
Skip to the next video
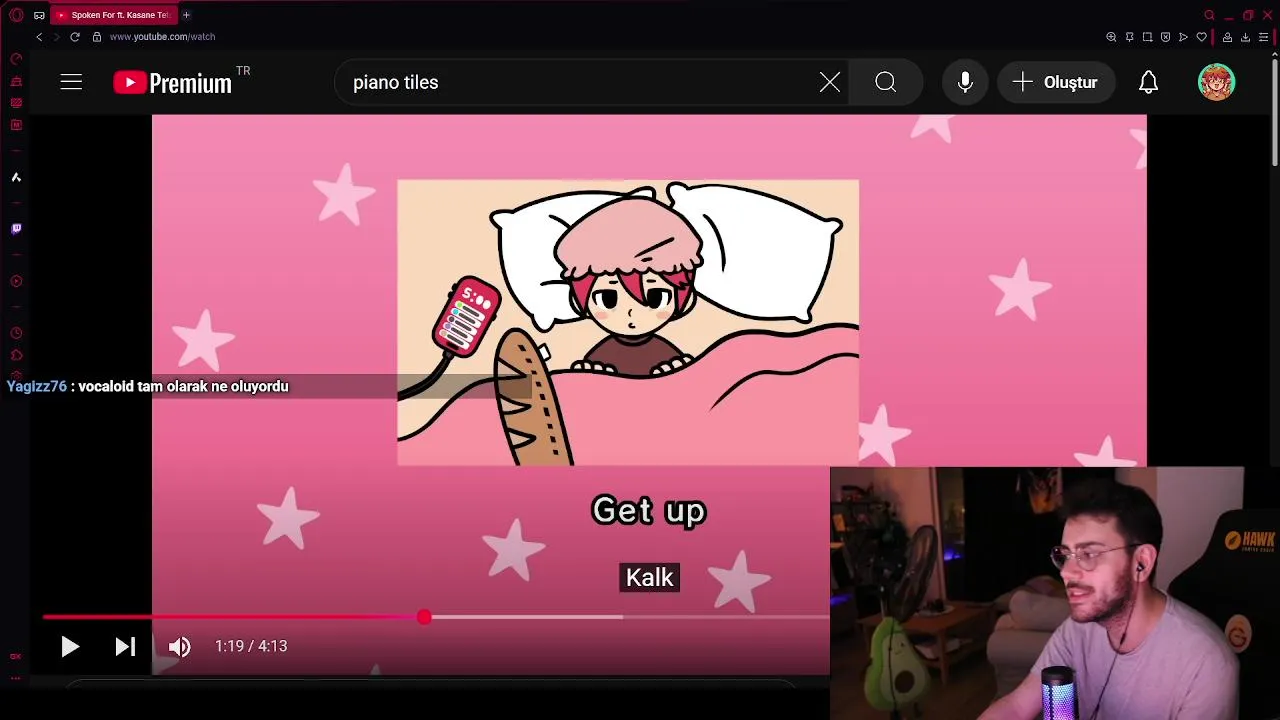[125, 647]
